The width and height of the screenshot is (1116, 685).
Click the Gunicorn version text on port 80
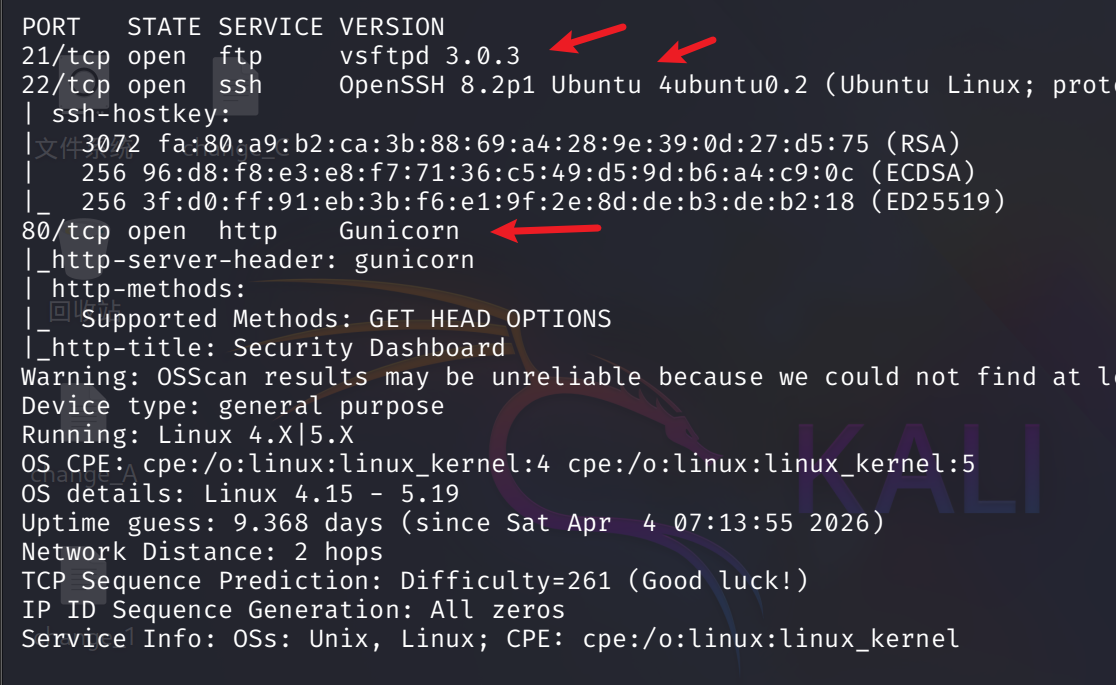(x=399, y=231)
